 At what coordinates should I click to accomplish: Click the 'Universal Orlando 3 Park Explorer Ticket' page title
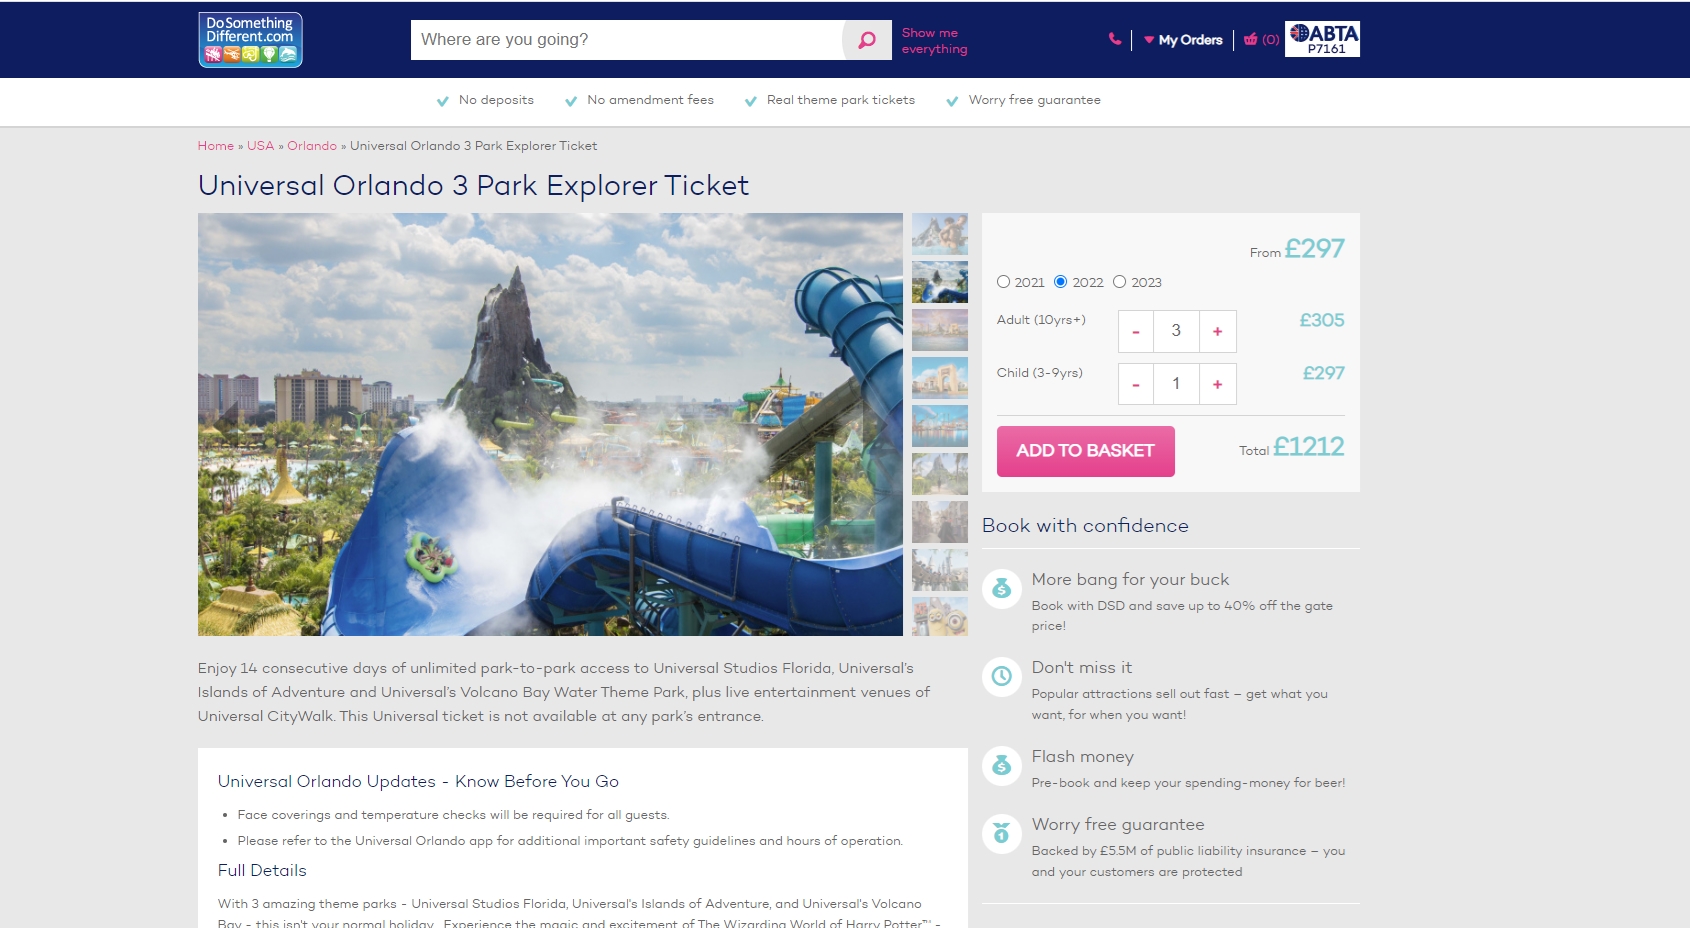pyautogui.click(x=473, y=186)
